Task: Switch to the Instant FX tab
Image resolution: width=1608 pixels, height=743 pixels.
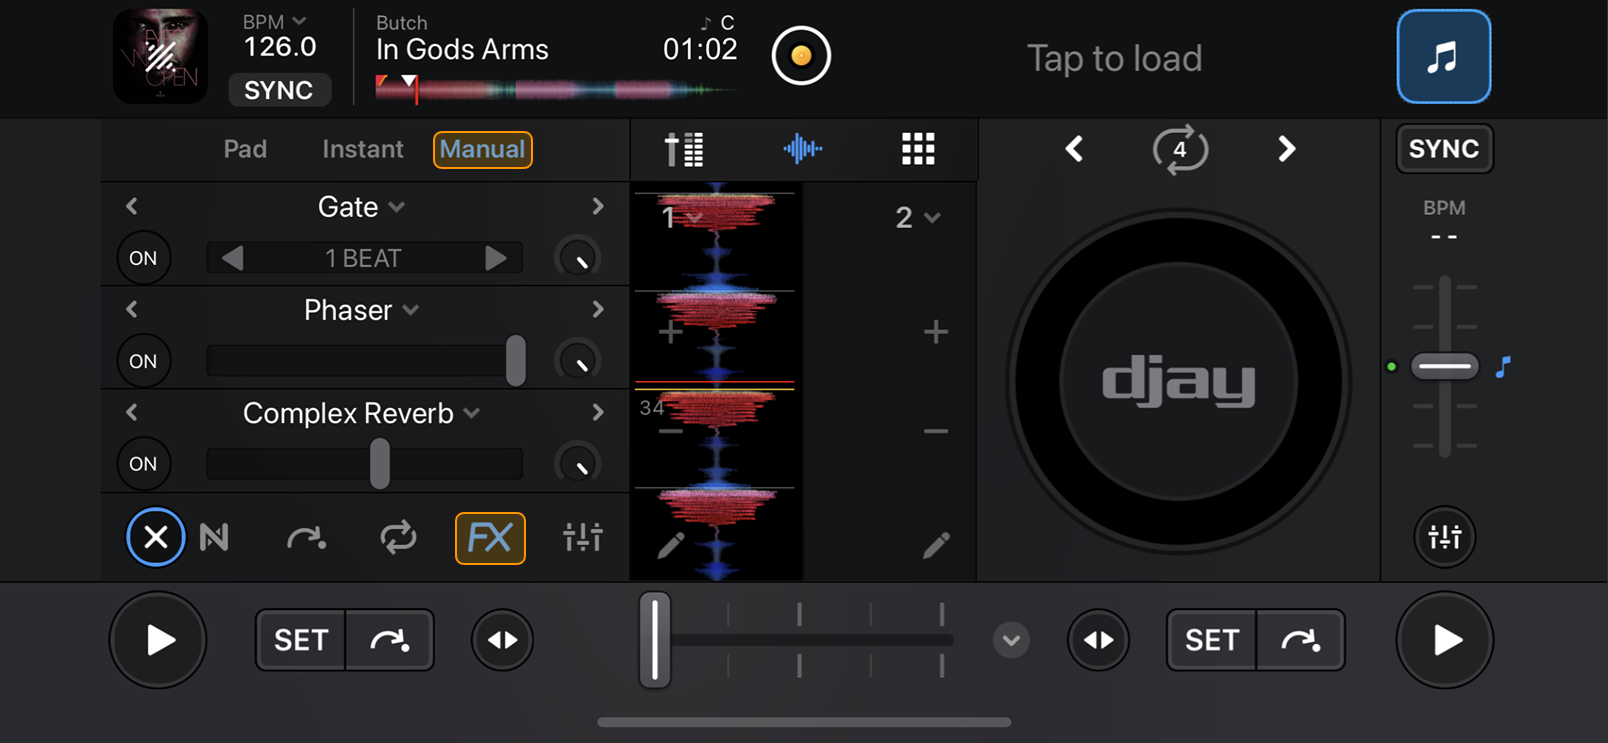Action: [362, 149]
